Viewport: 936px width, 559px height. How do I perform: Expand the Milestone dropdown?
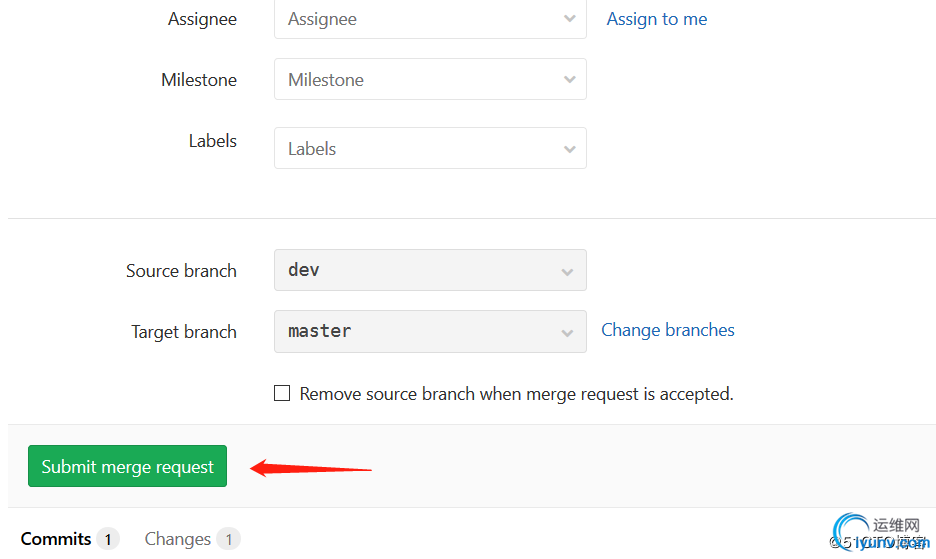[x=429, y=80]
